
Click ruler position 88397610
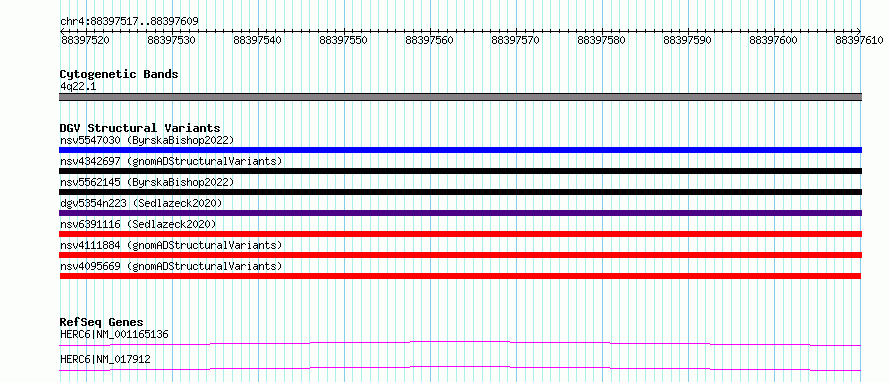(859, 40)
